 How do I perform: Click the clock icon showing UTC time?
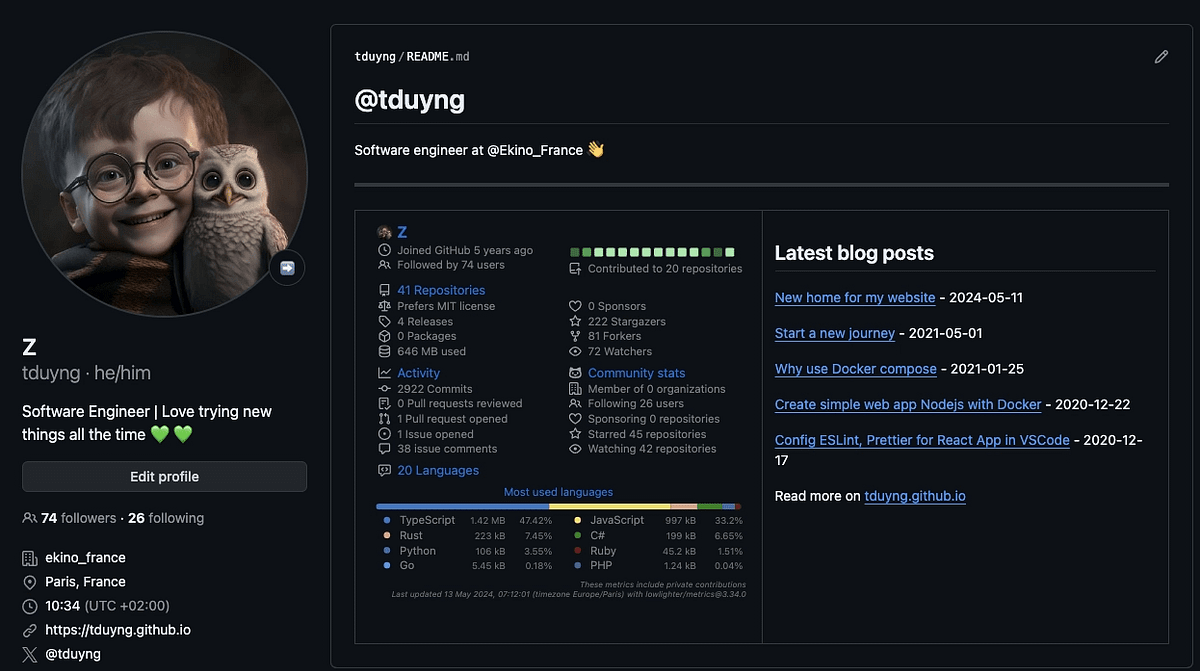click(x=31, y=606)
